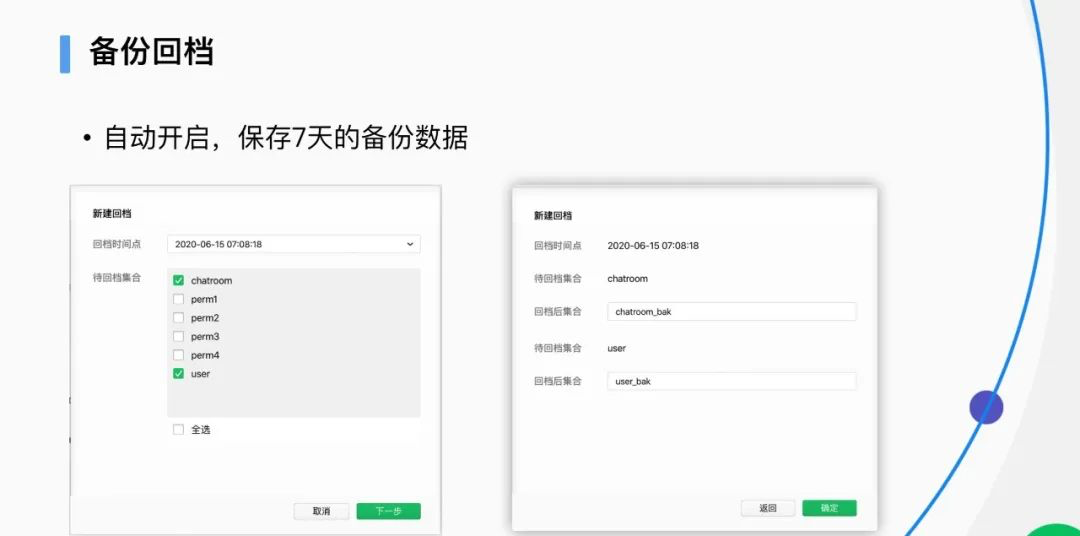Viewport: 1080px width, 536px height.
Task: Click the perm1 label text
Action: click(205, 300)
